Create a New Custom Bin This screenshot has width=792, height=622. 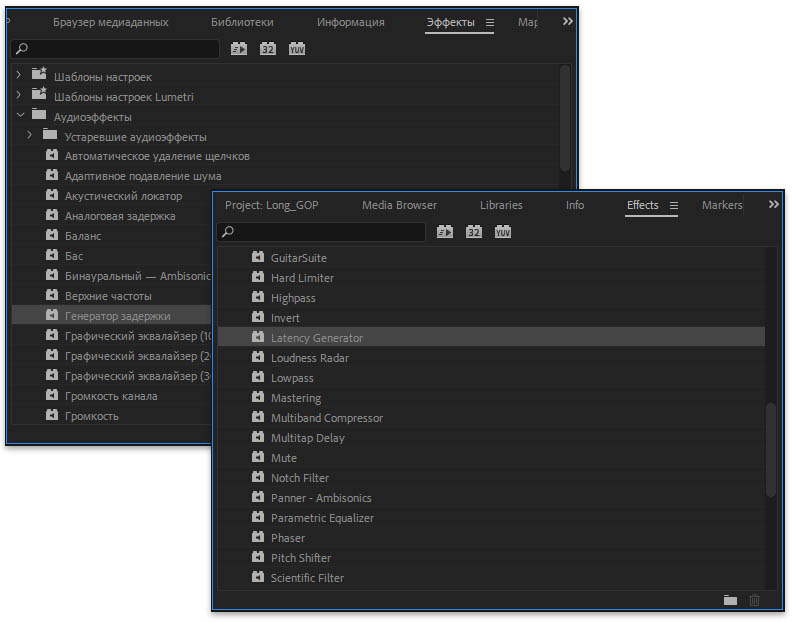tap(730, 600)
